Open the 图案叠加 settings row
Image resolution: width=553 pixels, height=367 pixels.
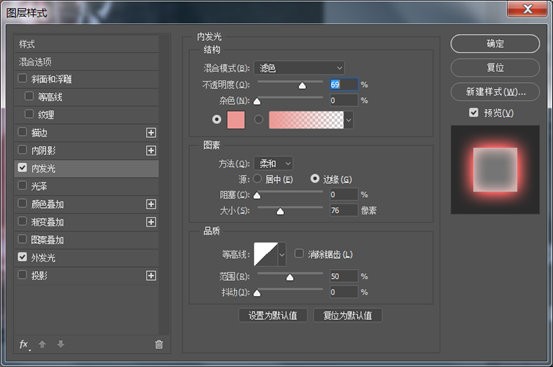[x=86, y=240]
